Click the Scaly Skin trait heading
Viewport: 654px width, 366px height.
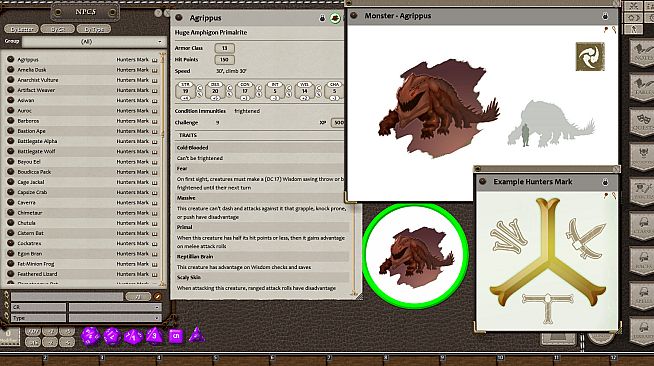[x=189, y=277]
